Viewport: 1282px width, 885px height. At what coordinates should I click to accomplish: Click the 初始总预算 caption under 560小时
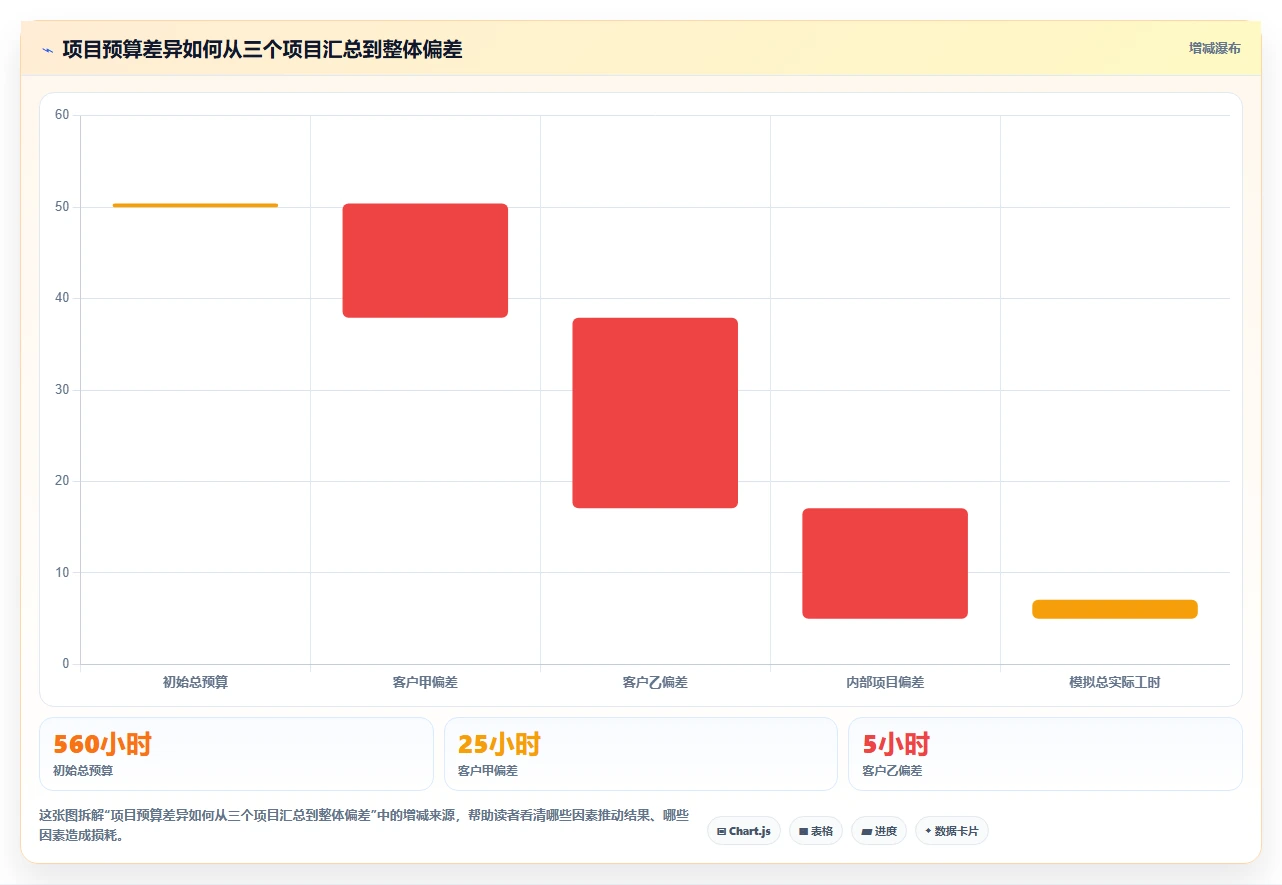(x=83, y=771)
